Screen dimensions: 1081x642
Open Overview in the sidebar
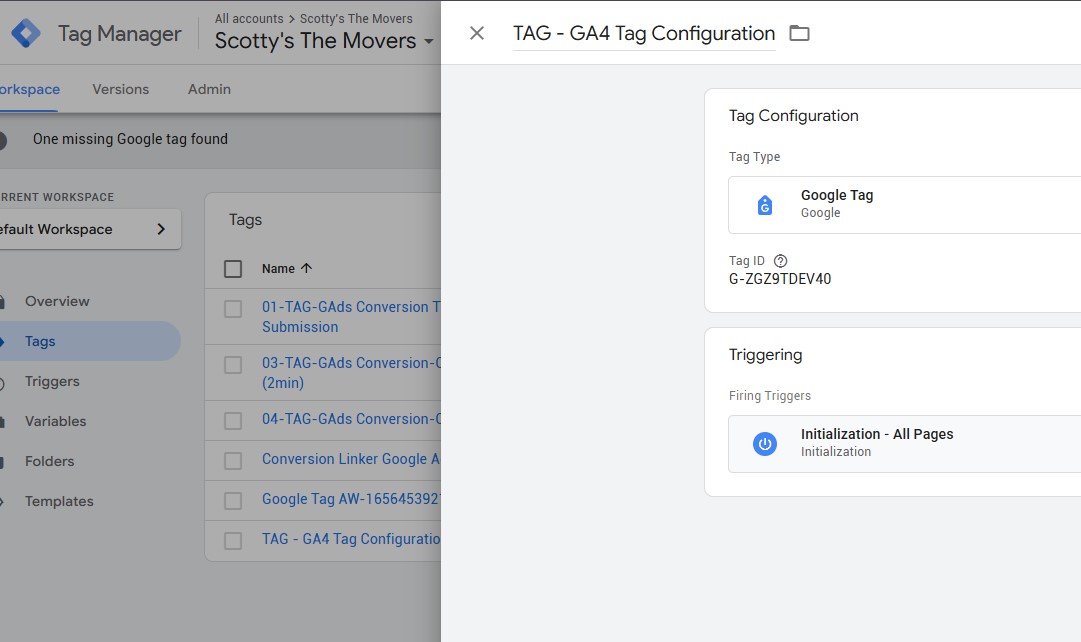click(x=57, y=301)
